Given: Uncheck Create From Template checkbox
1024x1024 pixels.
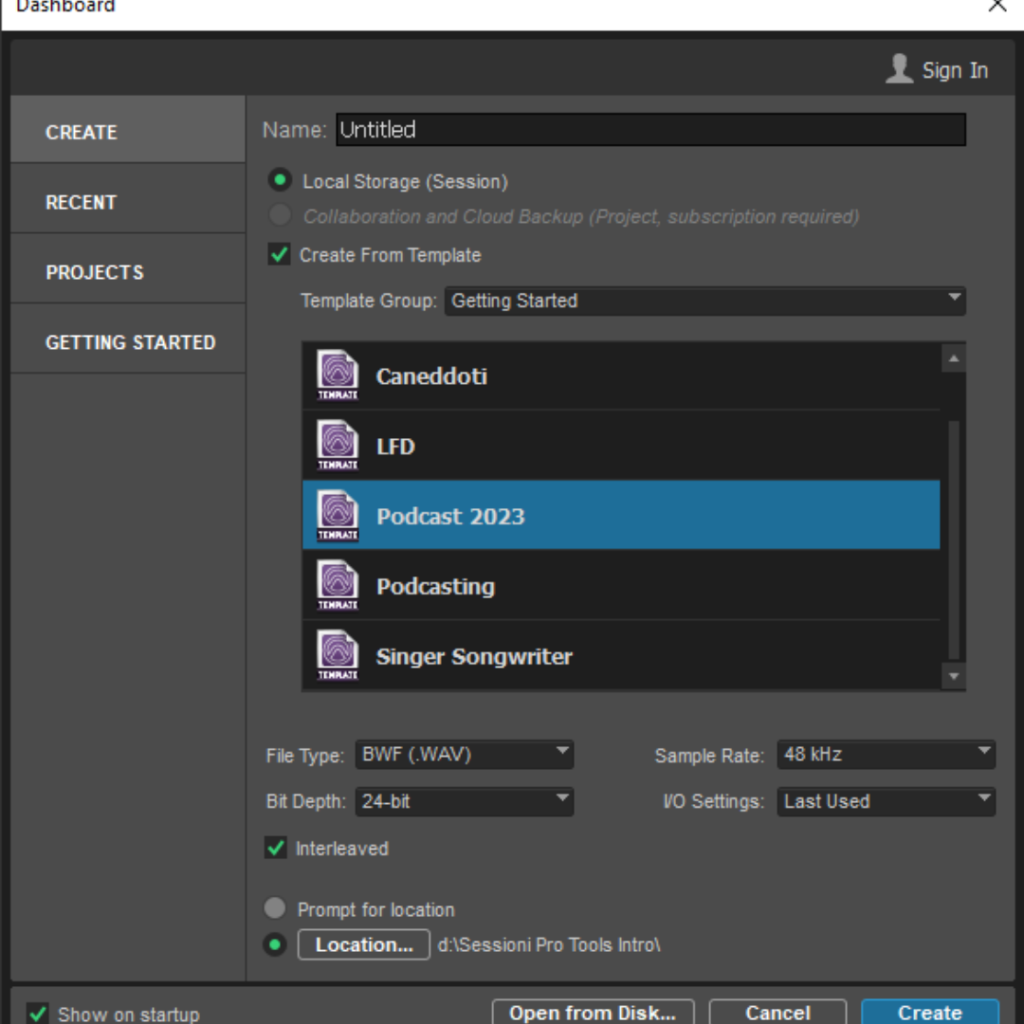Looking at the screenshot, I should (279, 255).
